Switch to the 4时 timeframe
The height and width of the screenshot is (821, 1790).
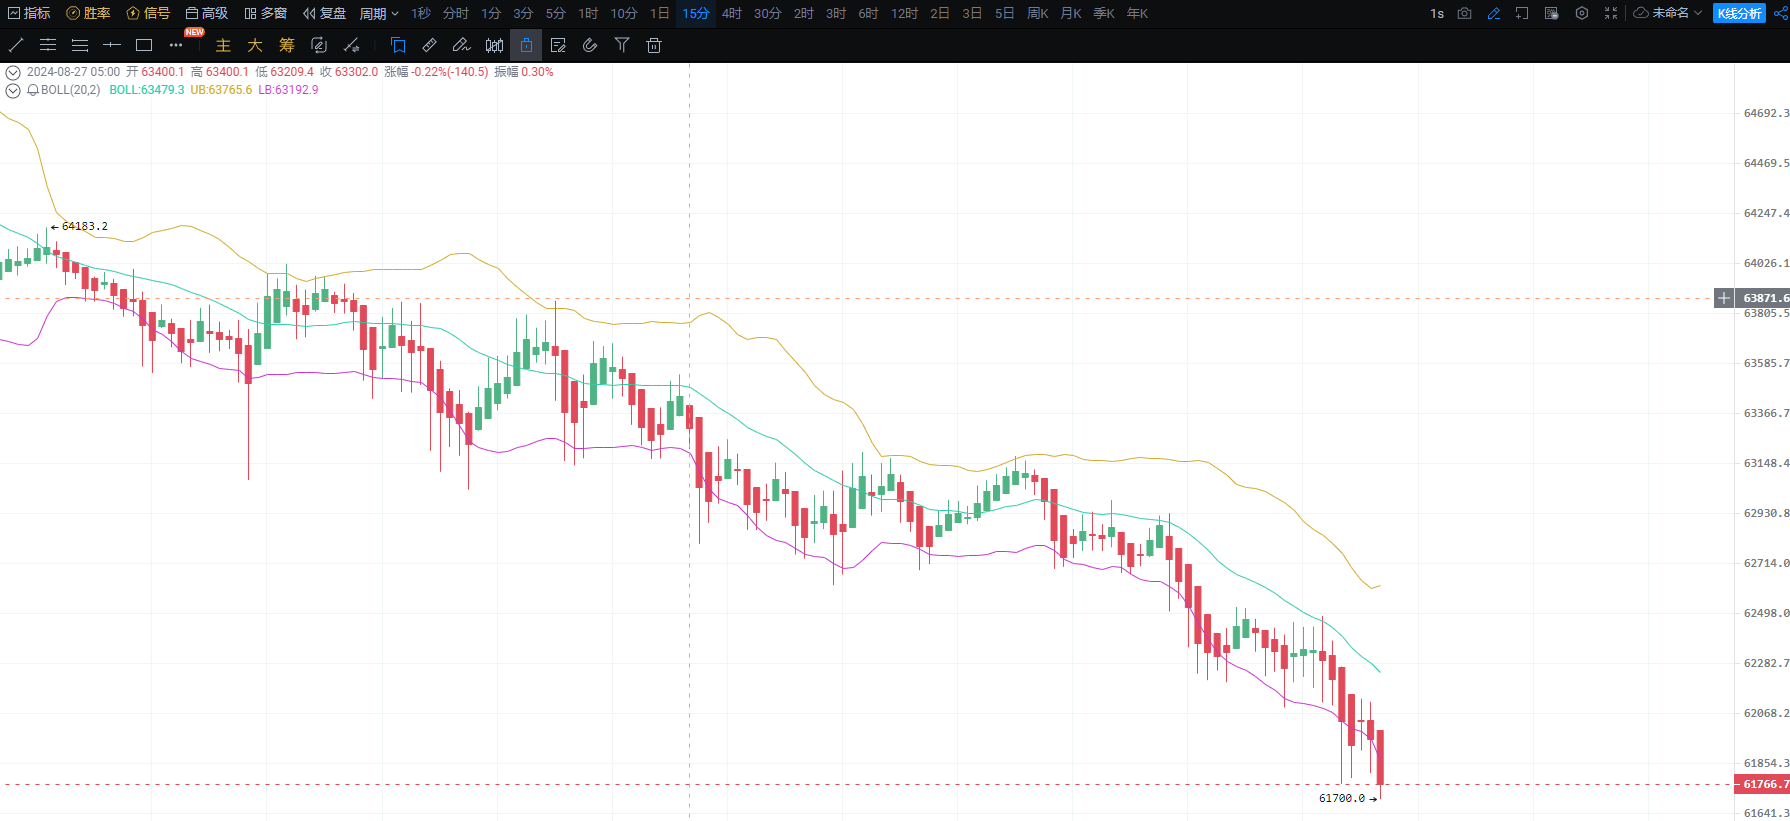tap(732, 13)
